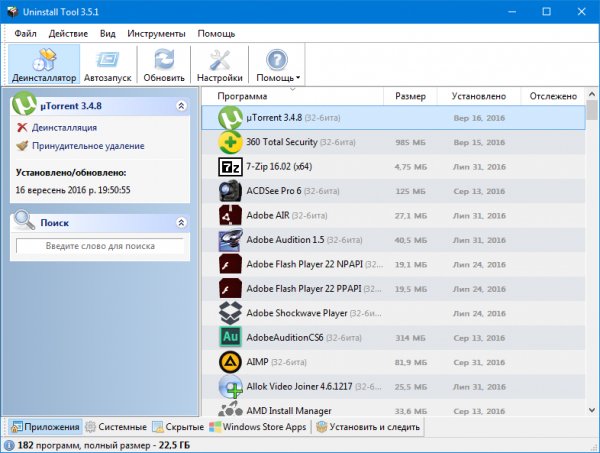Click Установить и следить button
The image size is (600, 453).
(x=368, y=427)
